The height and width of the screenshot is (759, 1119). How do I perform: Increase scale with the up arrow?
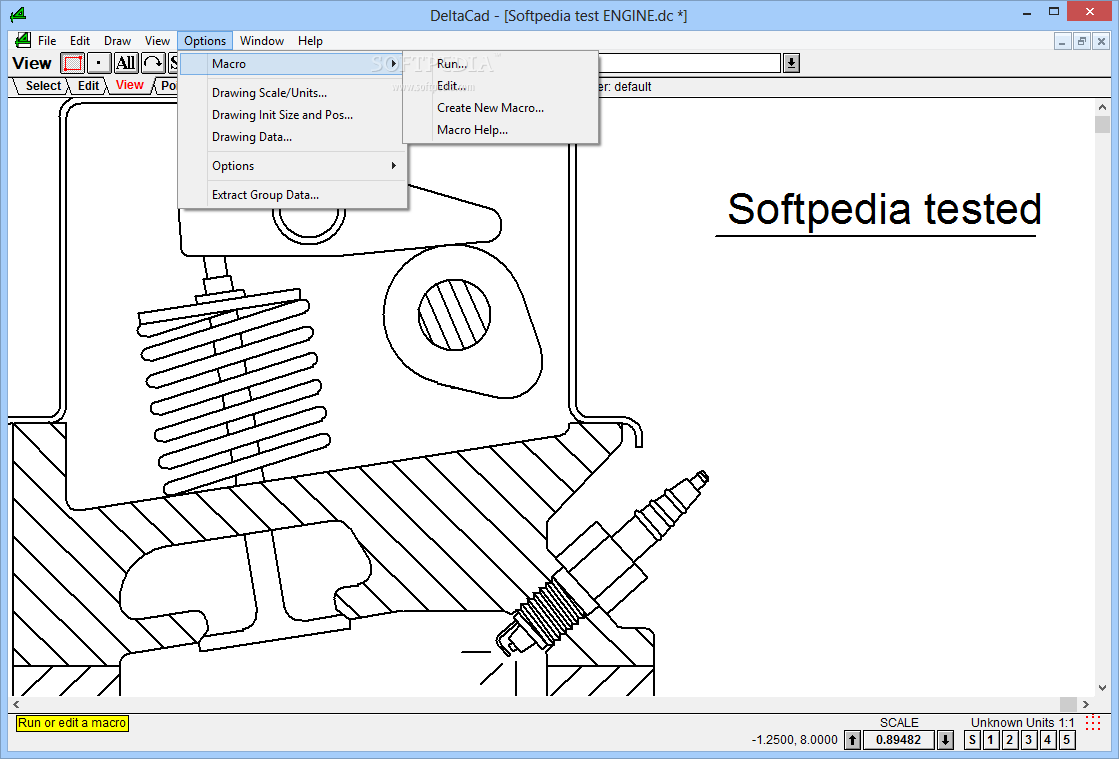pos(852,740)
